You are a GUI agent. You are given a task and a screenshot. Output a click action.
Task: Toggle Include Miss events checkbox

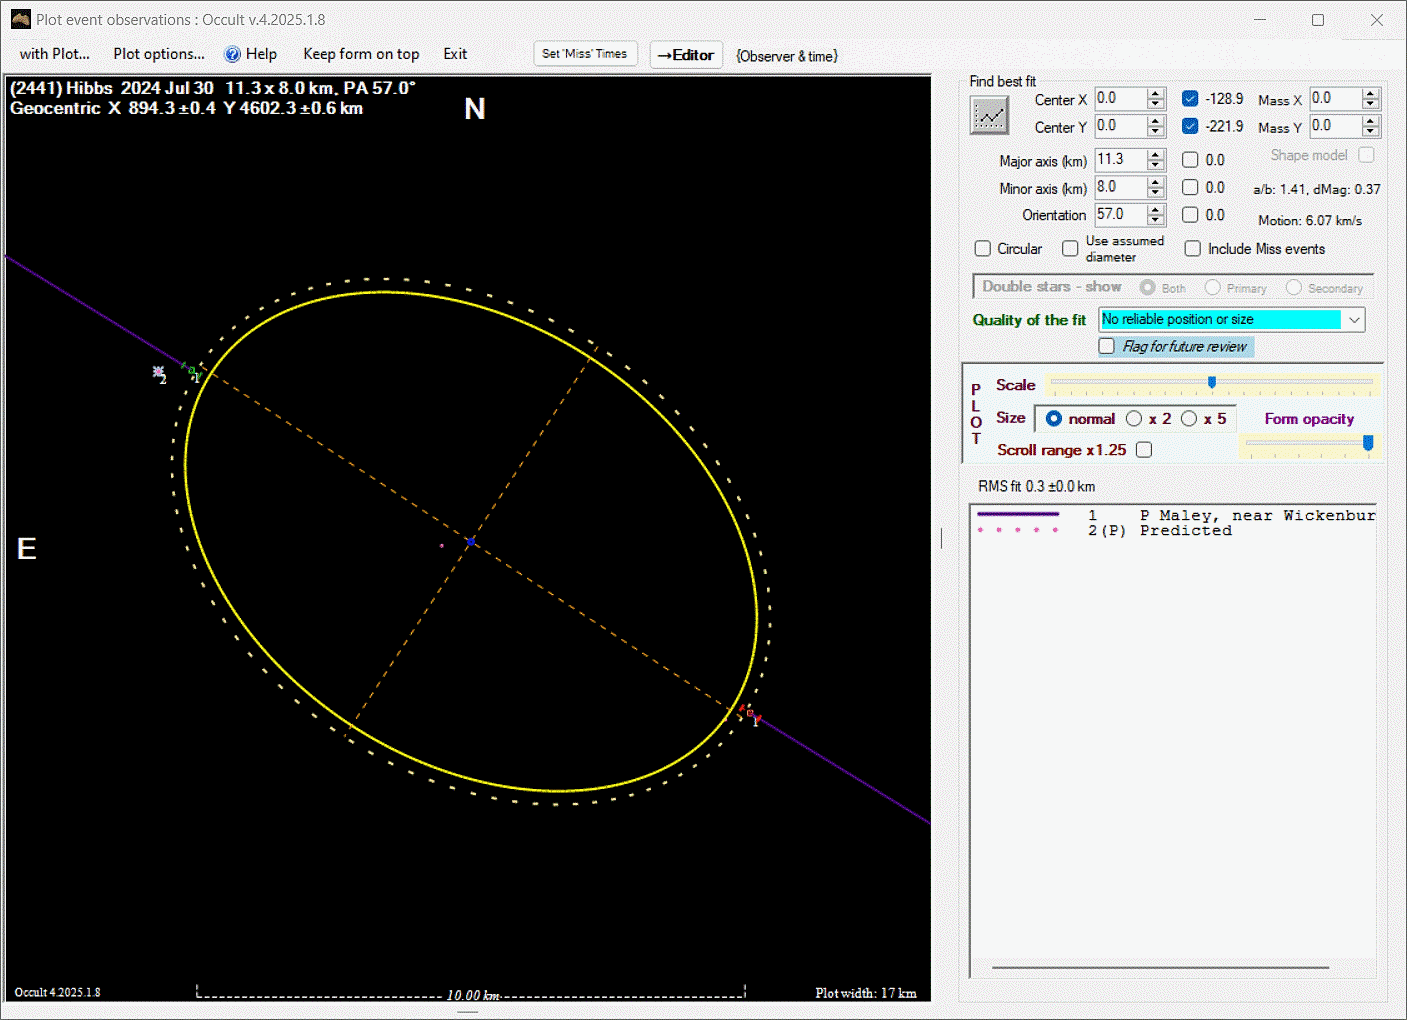click(x=1193, y=249)
